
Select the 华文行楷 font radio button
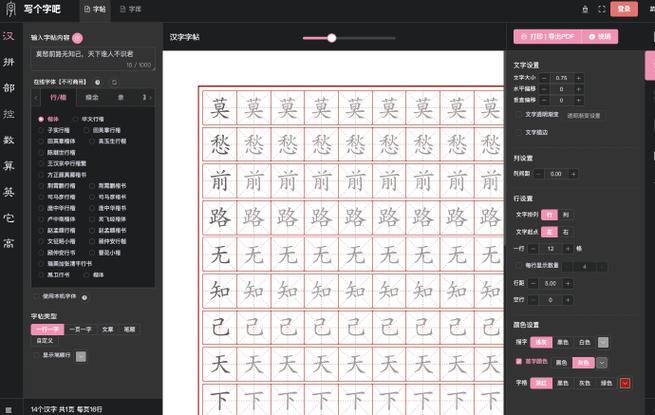(75, 119)
